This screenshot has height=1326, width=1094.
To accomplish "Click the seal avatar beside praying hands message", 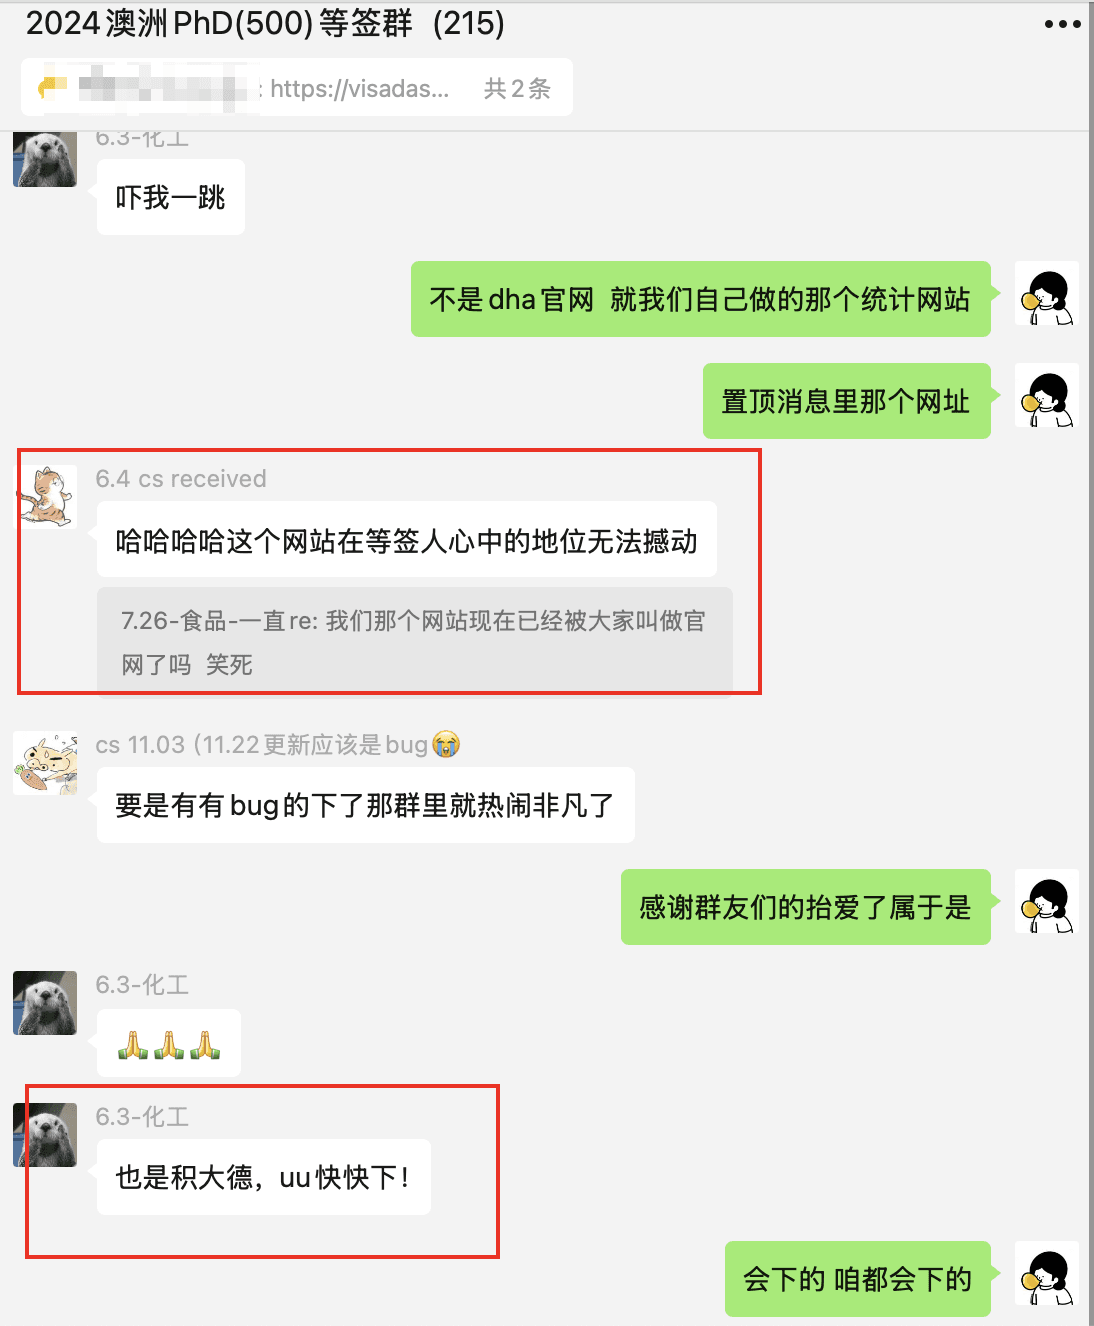I will click(45, 1003).
